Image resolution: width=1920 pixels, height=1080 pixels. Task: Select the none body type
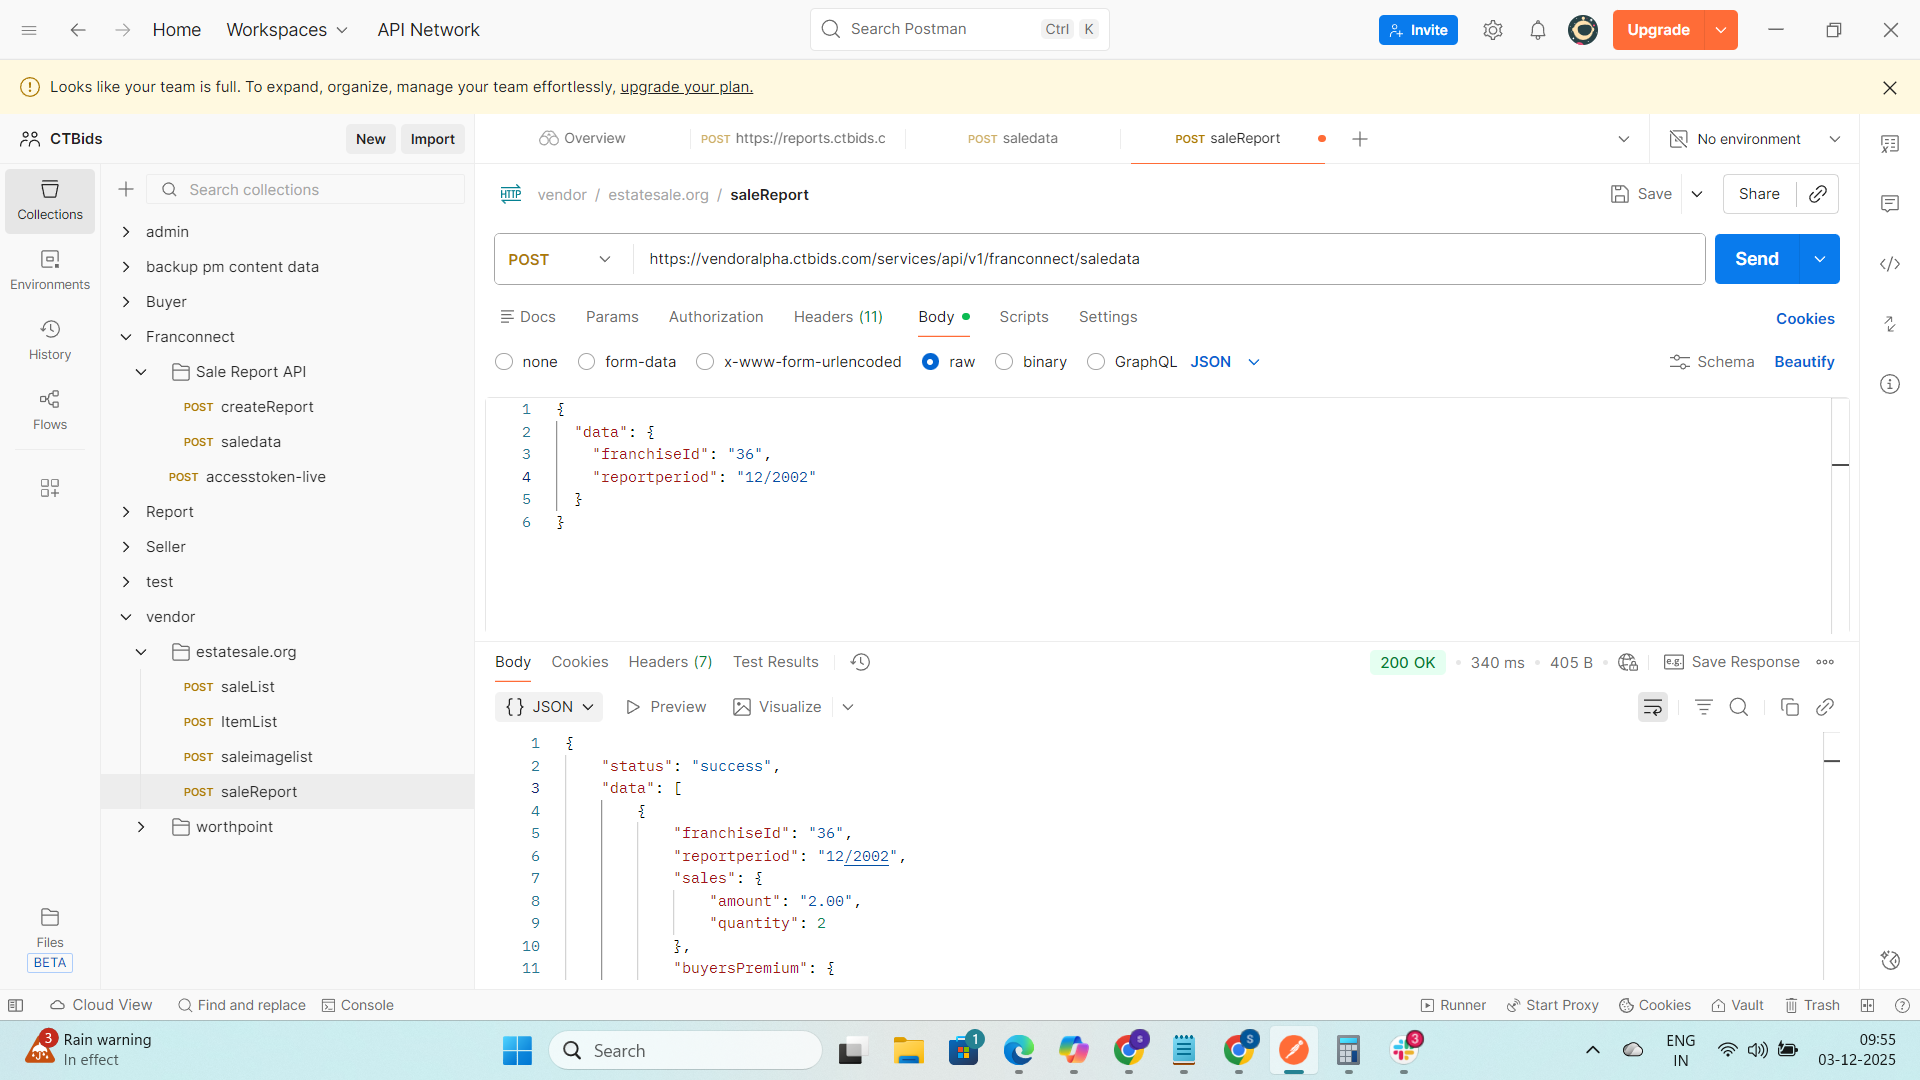point(504,362)
